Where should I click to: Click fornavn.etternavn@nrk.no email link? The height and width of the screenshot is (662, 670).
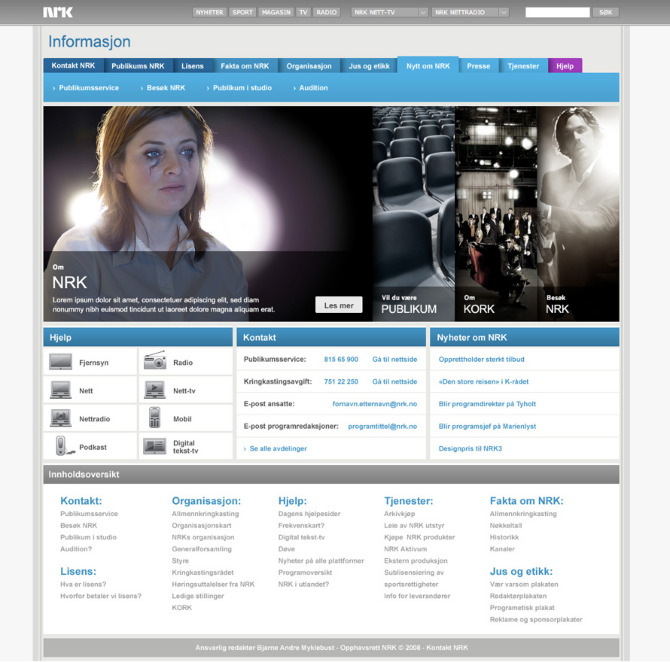375,403
